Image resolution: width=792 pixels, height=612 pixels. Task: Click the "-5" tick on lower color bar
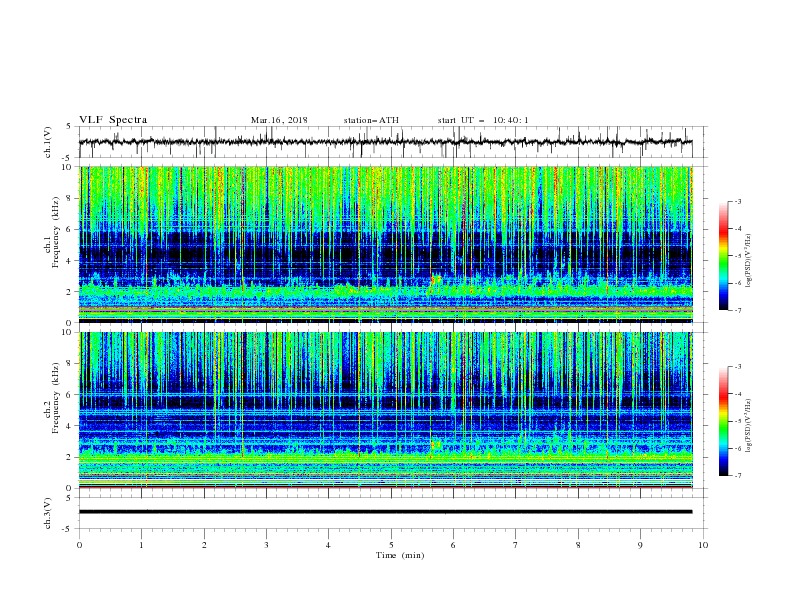738,421
